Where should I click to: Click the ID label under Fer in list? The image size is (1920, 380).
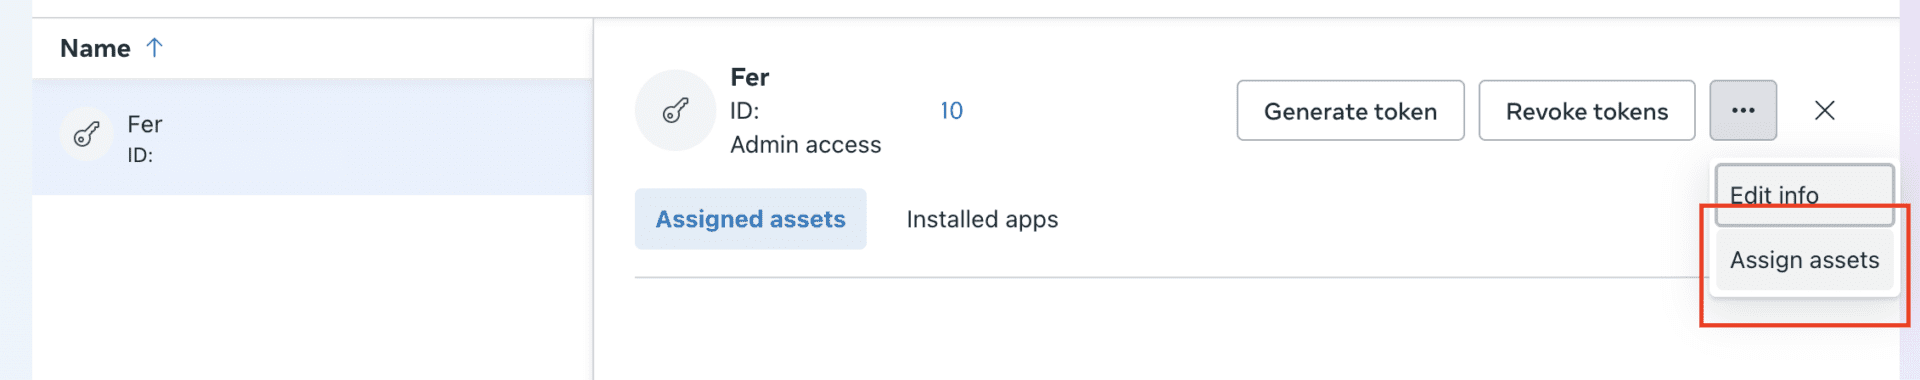[x=140, y=155]
